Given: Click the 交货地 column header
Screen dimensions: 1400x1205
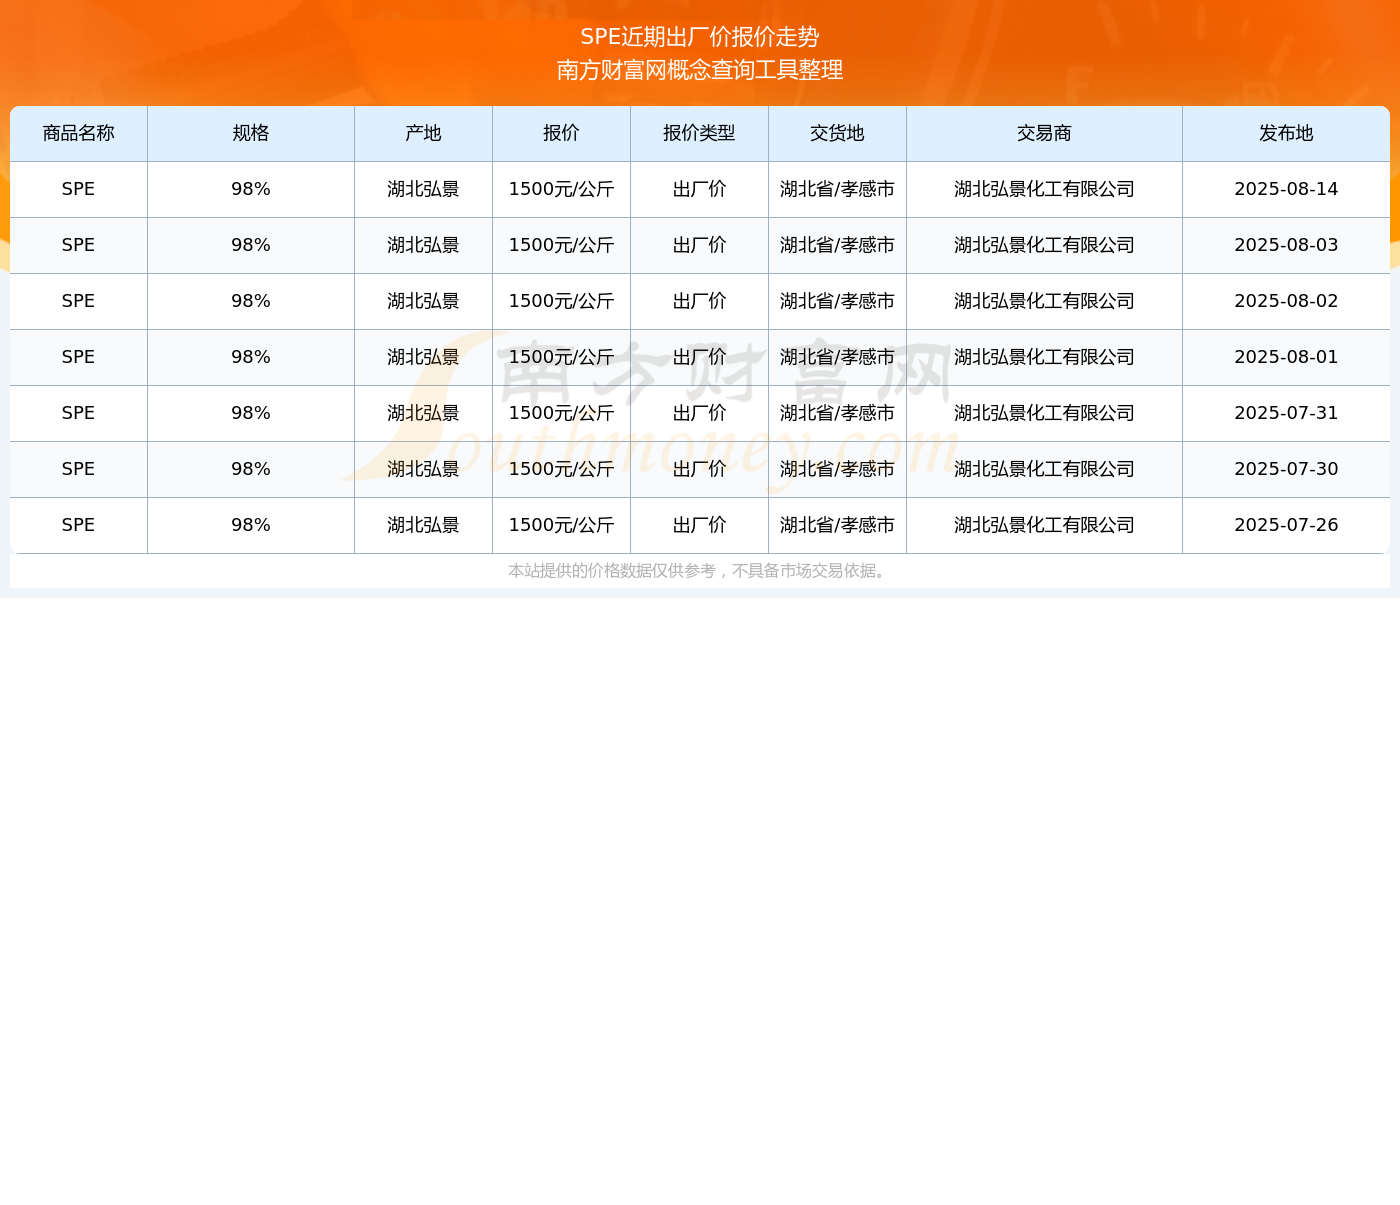Looking at the screenshot, I should tap(837, 133).
